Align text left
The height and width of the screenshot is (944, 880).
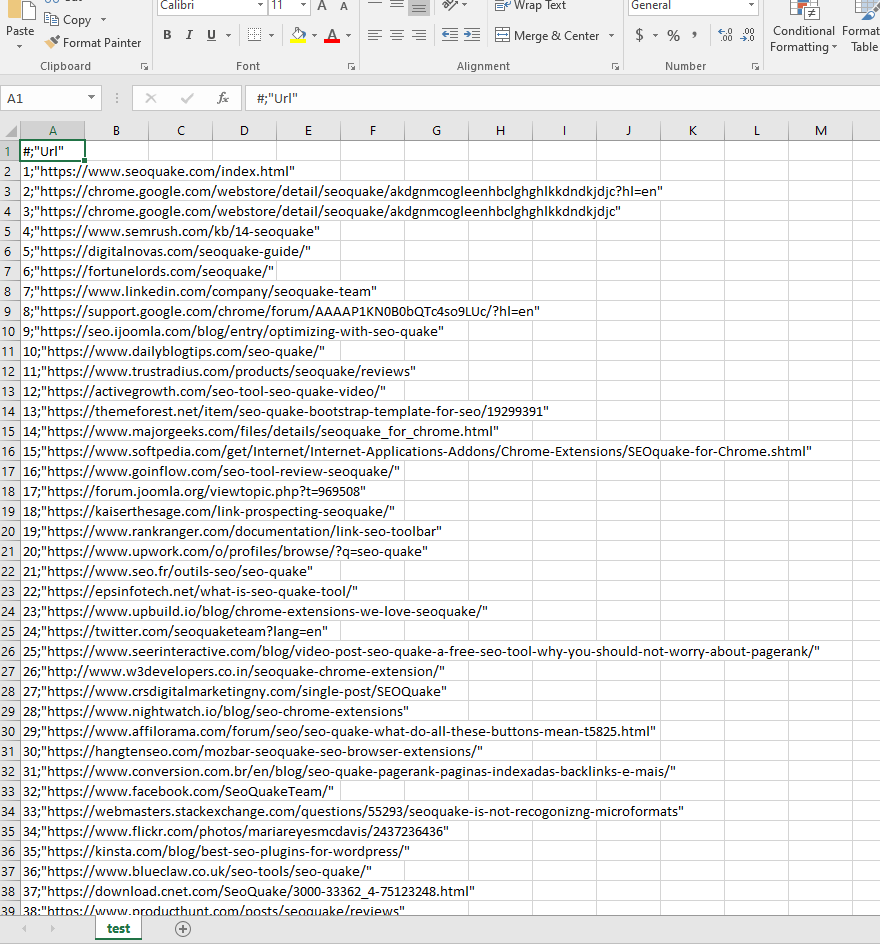(374, 36)
